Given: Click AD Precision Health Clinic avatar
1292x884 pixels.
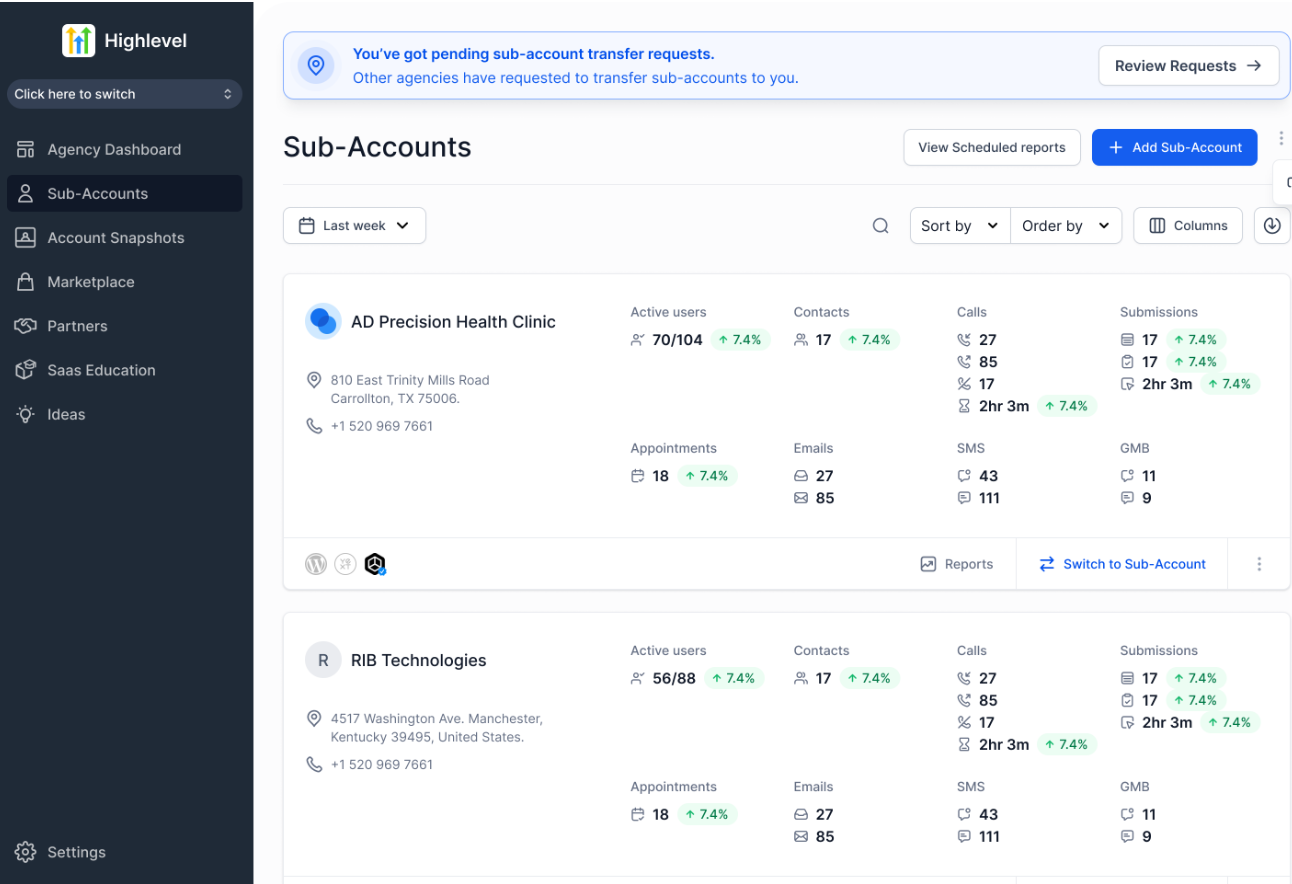Looking at the screenshot, I should point(323,322).
